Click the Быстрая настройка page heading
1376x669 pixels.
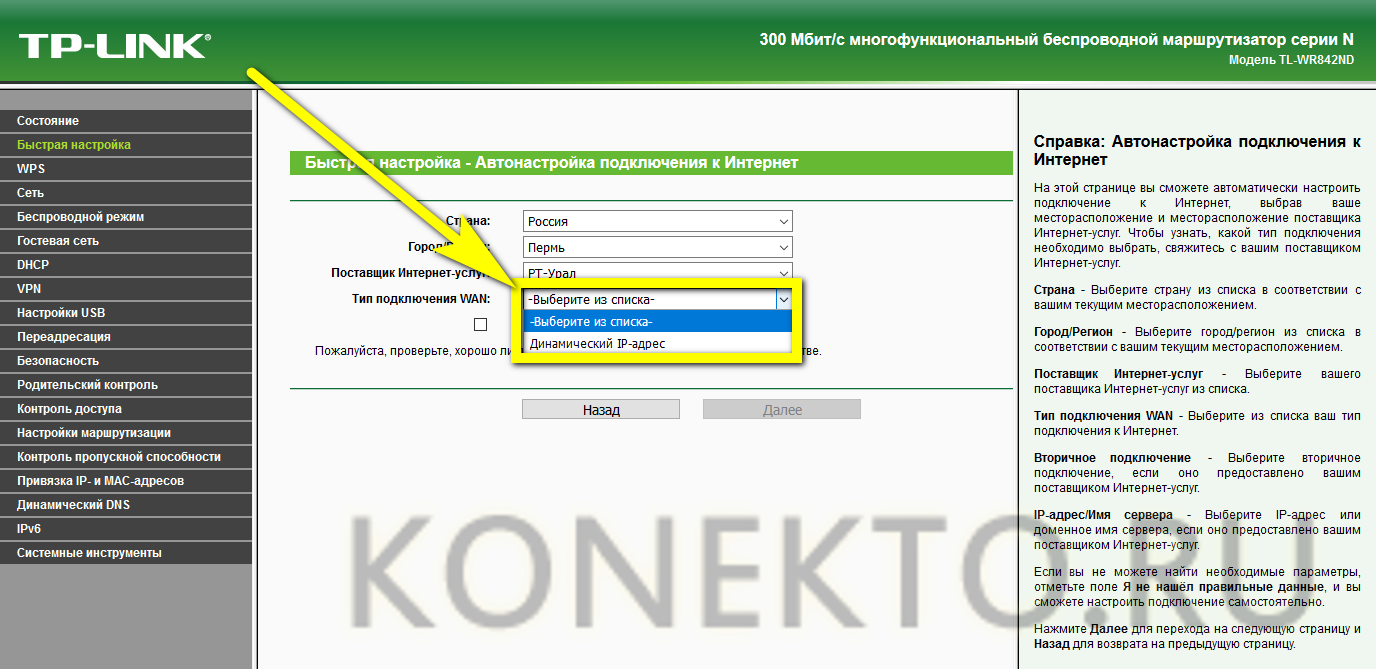point(552,163)
